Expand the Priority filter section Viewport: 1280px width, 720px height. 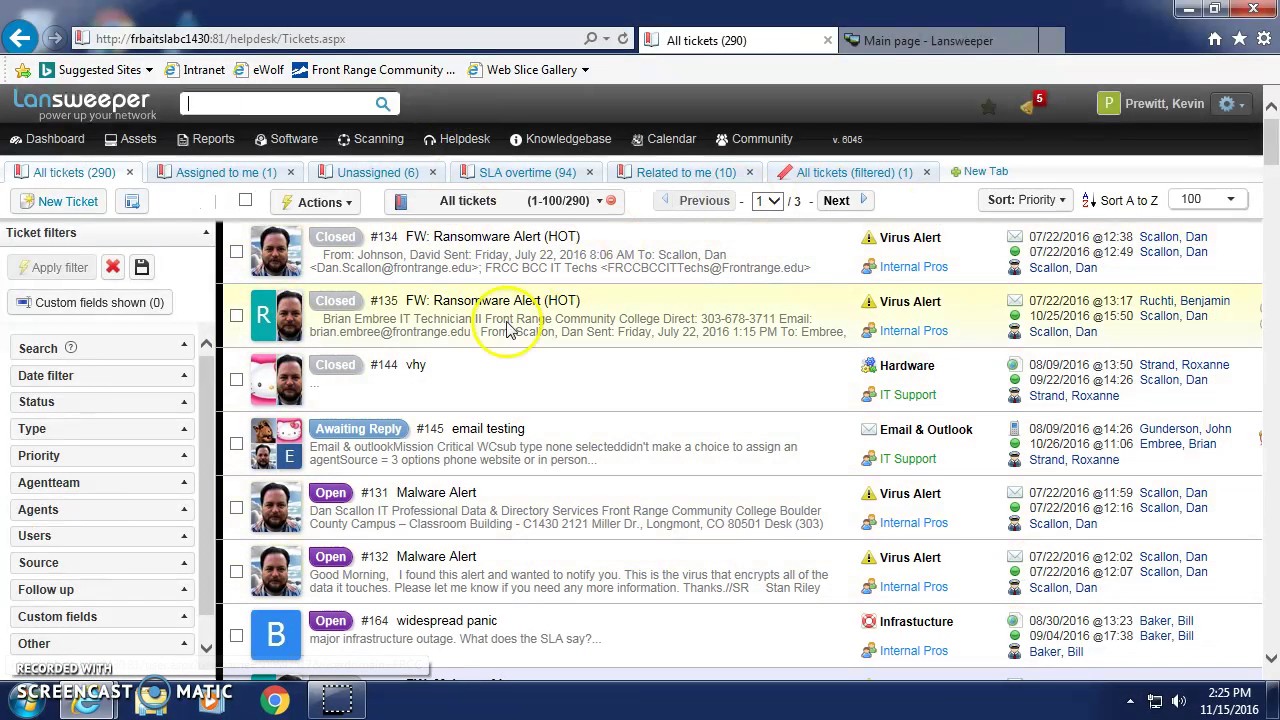tap(102, 455)
